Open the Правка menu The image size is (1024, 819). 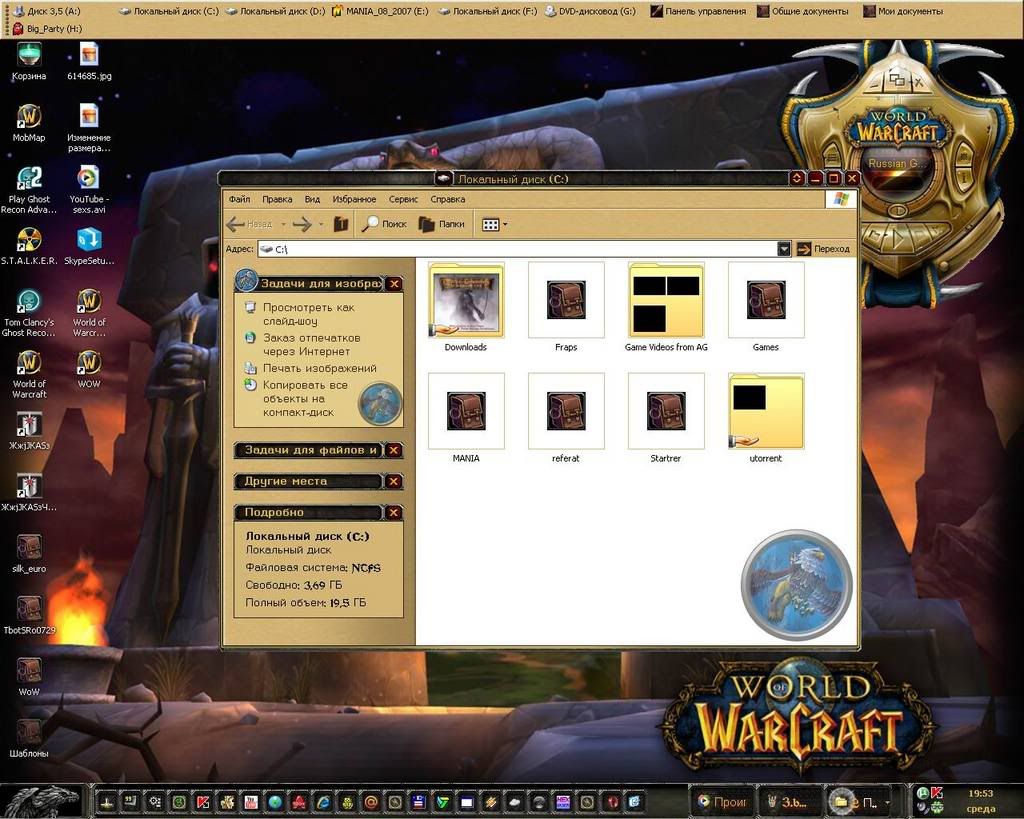[x=277, y=199]
